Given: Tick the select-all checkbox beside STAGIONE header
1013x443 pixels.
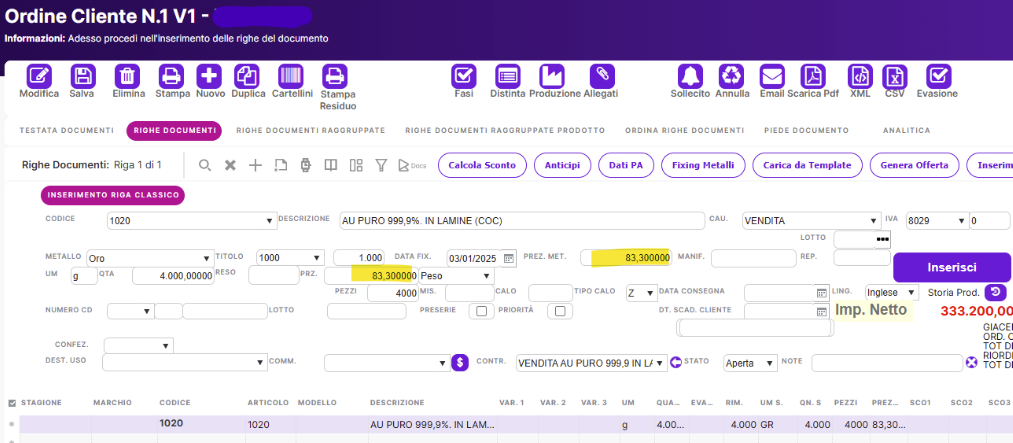Looking at the screenshot, I should pos(12,403).
